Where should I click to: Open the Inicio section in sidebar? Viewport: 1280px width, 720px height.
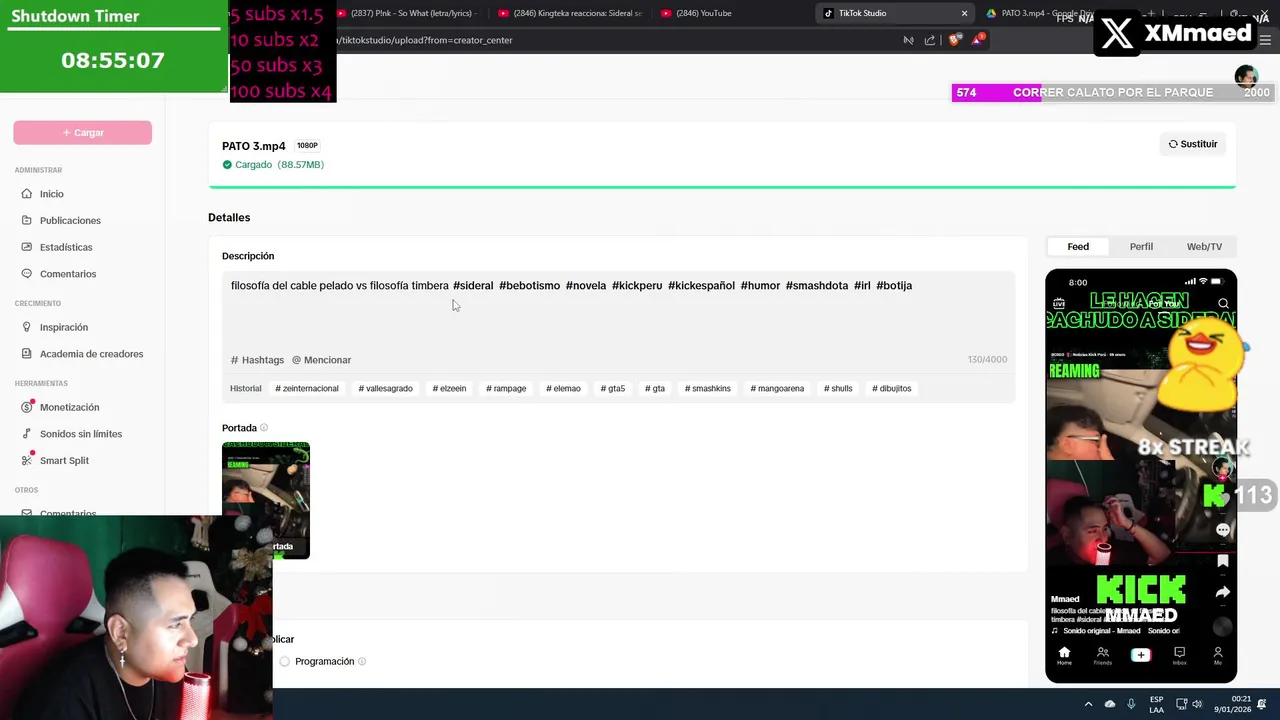51,194
